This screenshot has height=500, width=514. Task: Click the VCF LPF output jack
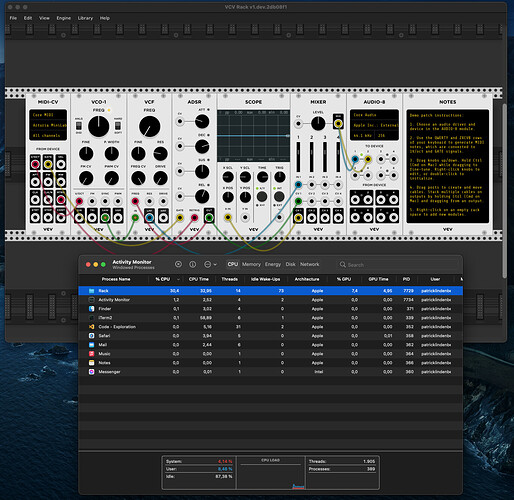click(x=149, y=218)
